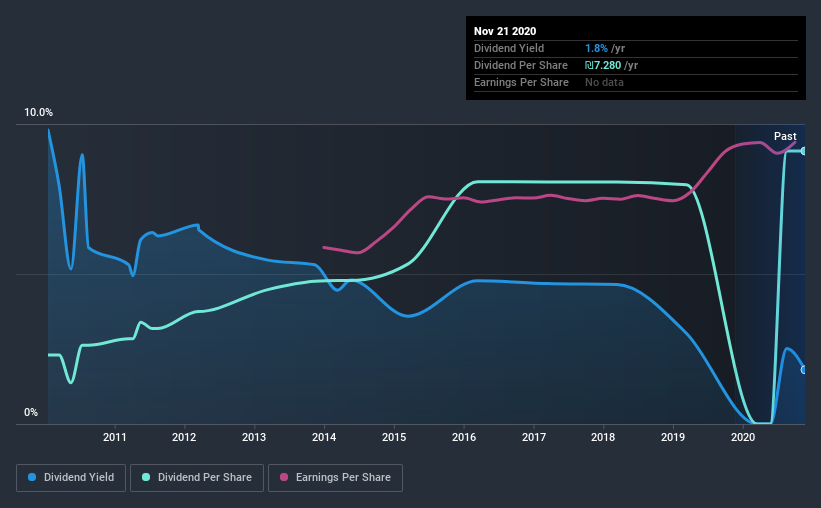Select the 2012 x-axis label
Viewport: 821px width, 508px height.
click(184, 437)
